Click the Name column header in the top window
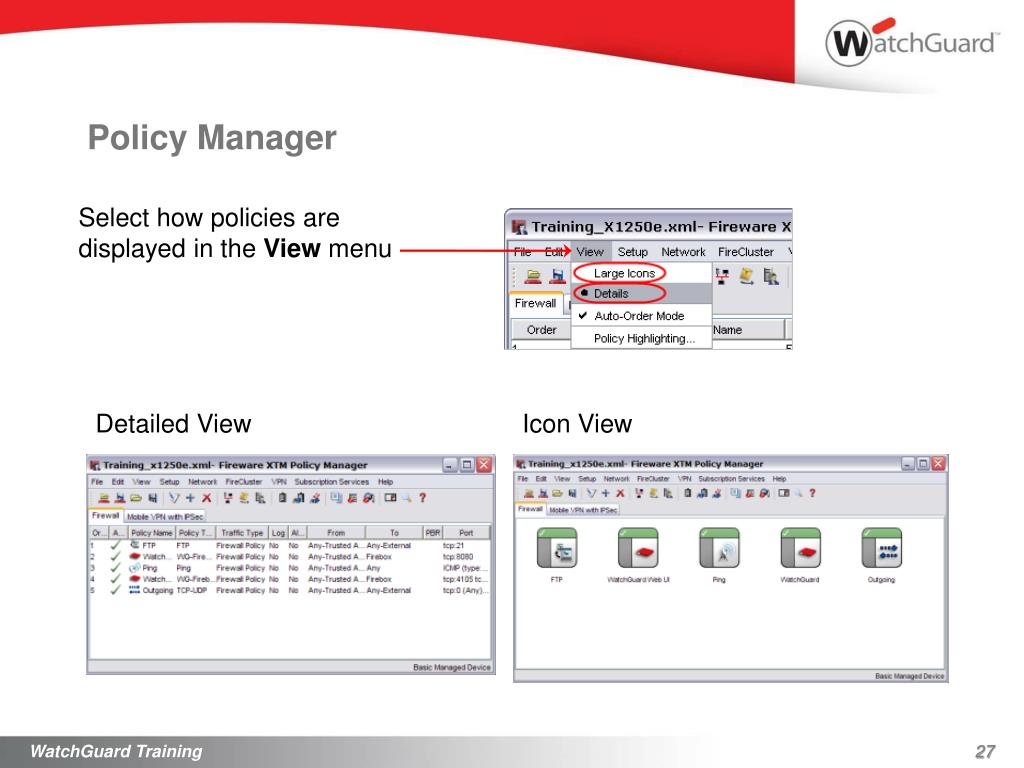 (x=748, y=330)
